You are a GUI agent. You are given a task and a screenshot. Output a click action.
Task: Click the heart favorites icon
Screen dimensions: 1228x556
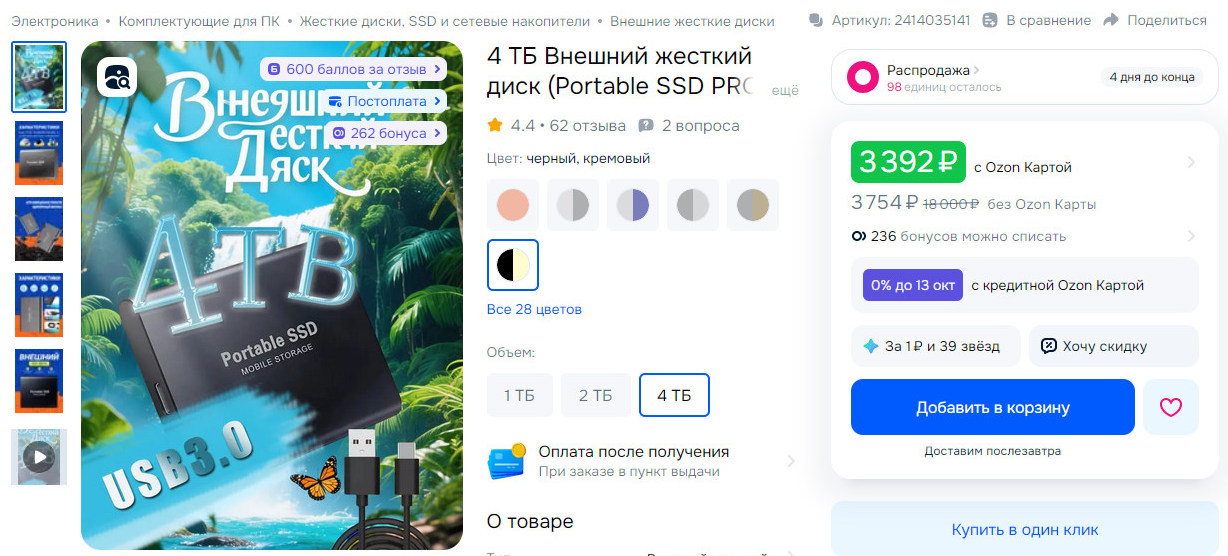[x=1170, y=407]
